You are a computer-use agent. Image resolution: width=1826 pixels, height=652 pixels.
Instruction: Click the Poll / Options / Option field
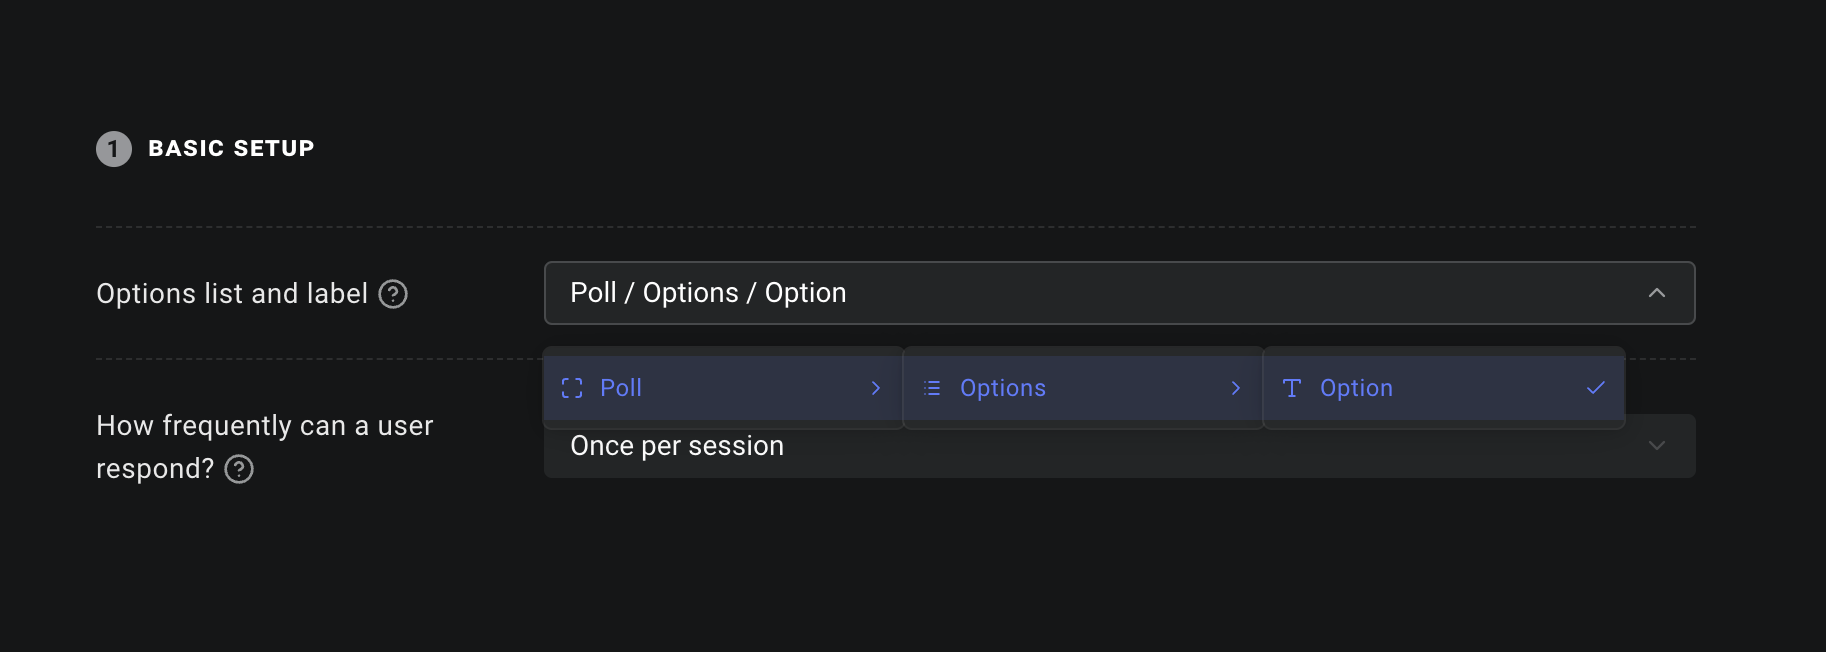(x=1120, y=293)
